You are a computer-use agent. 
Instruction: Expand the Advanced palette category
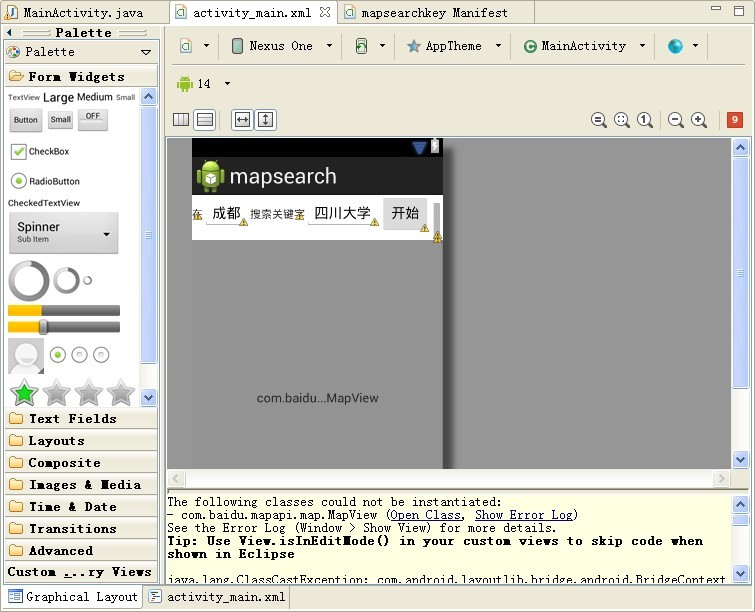pos(81,550)
